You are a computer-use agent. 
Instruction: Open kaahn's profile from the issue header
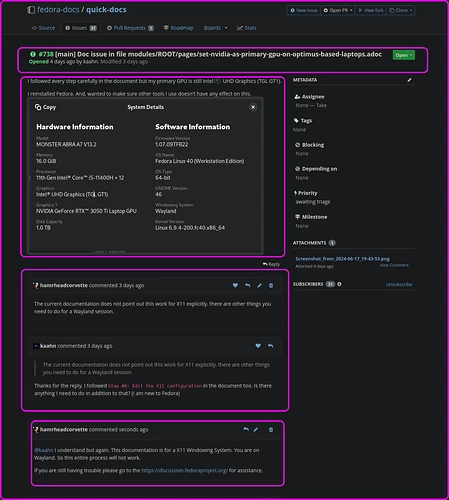pos(90,62)
